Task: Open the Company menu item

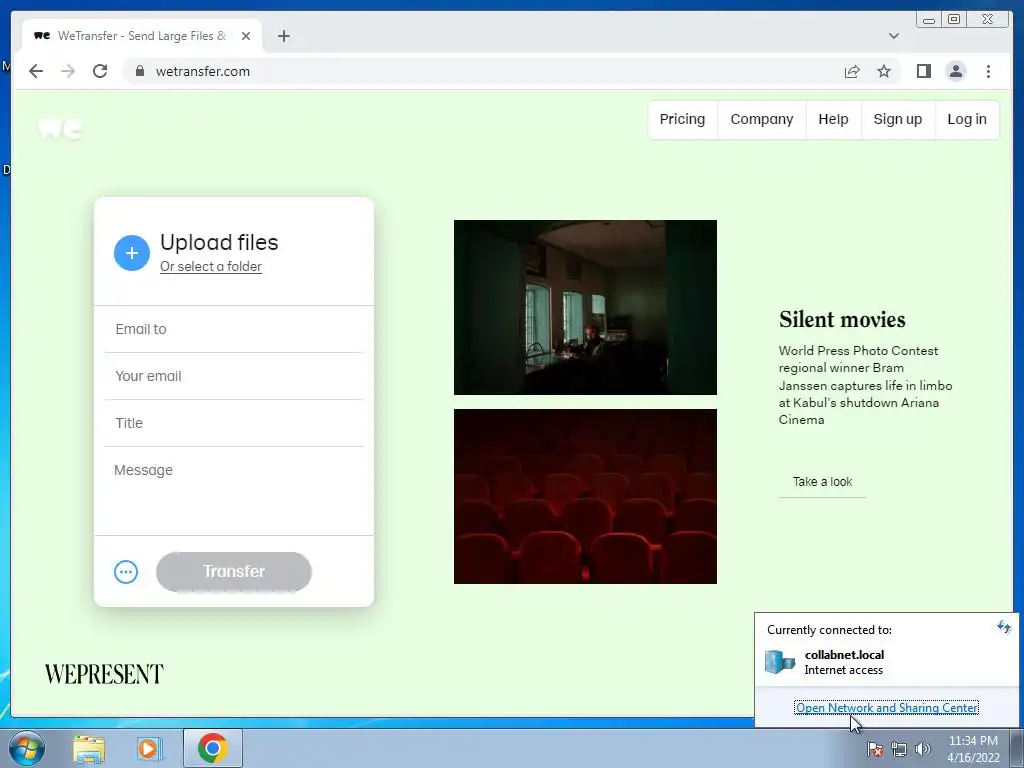Action: click(761, 120)
